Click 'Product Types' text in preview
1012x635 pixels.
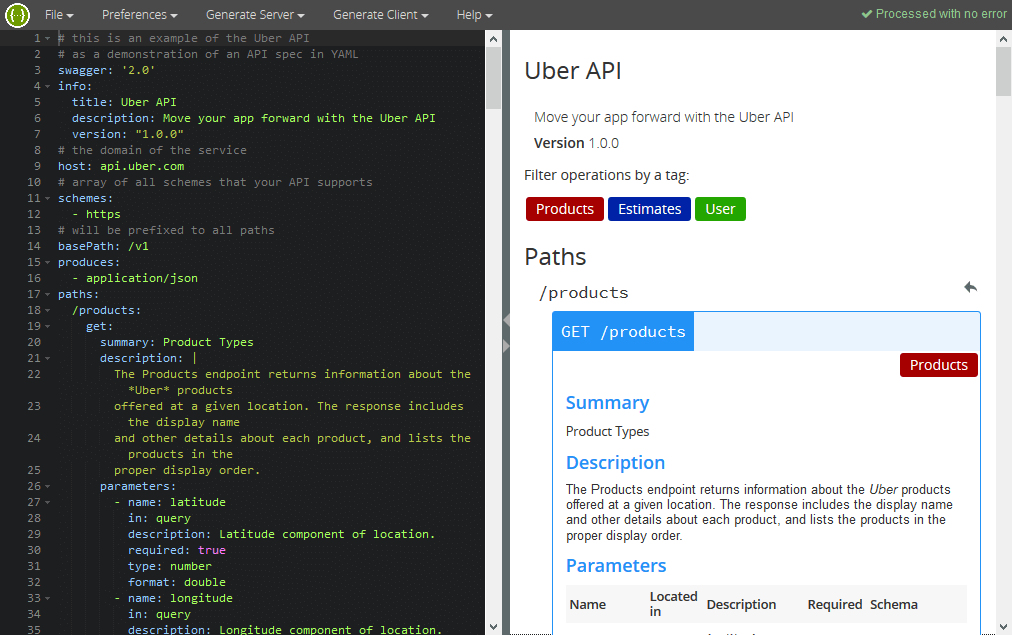click(607, 431)
